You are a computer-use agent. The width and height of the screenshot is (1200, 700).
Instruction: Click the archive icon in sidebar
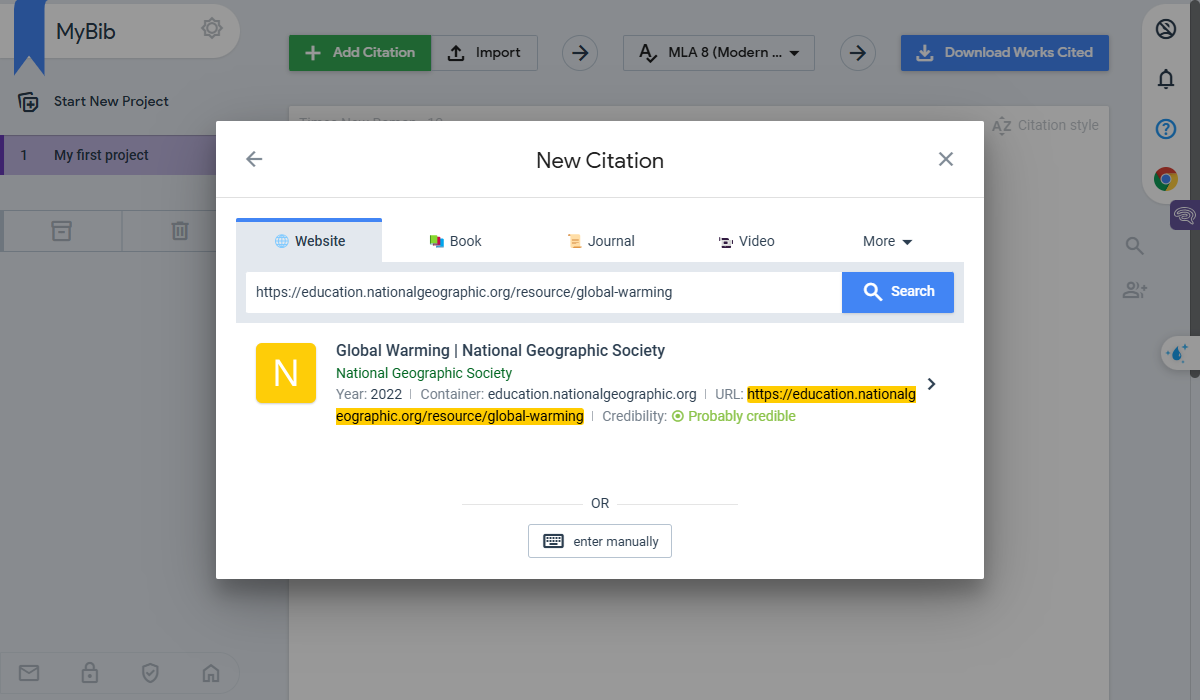[x=62, y=231]
